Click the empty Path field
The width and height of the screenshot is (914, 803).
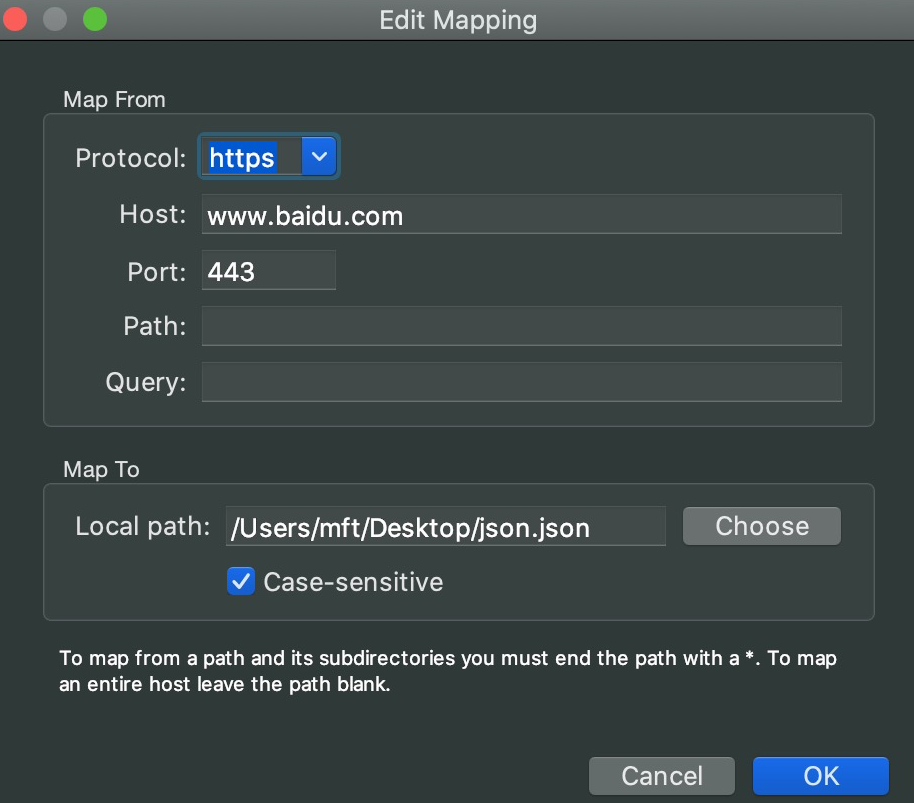pyautogui.click(x=521, y=325)
